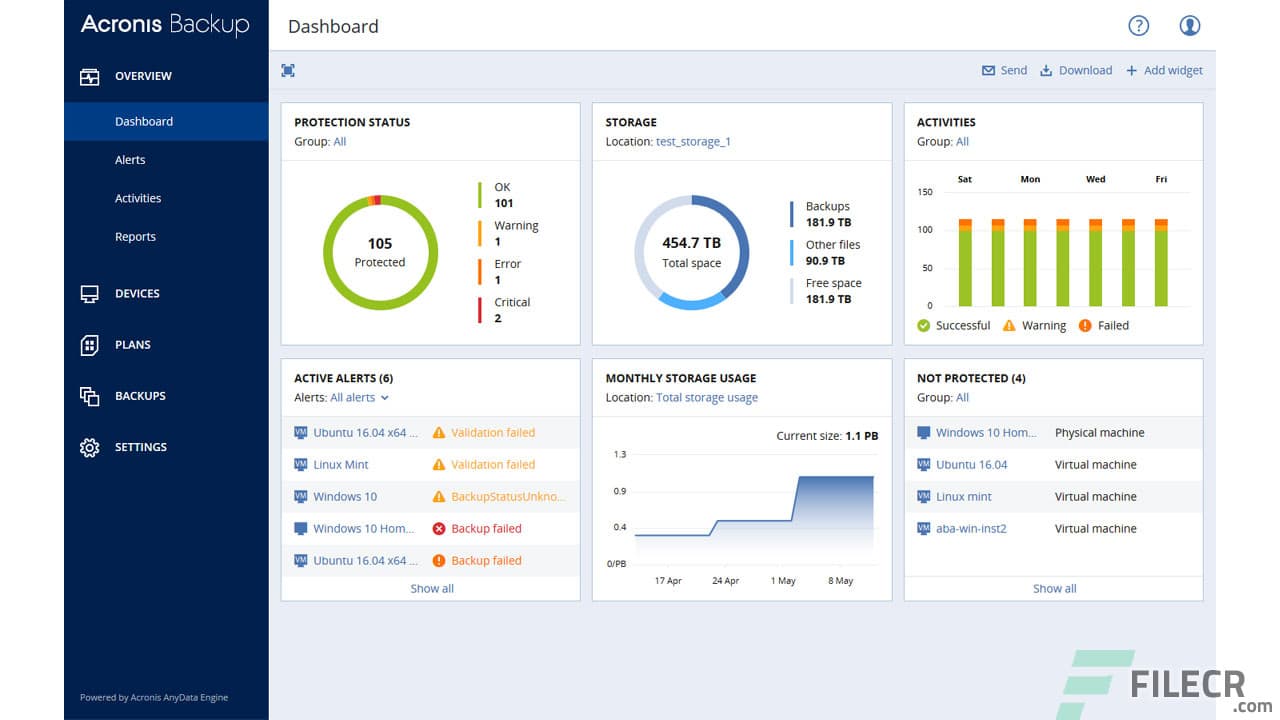The width and height of the screenshot is (1280, 720).
Task: Open the user account icon top right
Action: coord(1190,26)
